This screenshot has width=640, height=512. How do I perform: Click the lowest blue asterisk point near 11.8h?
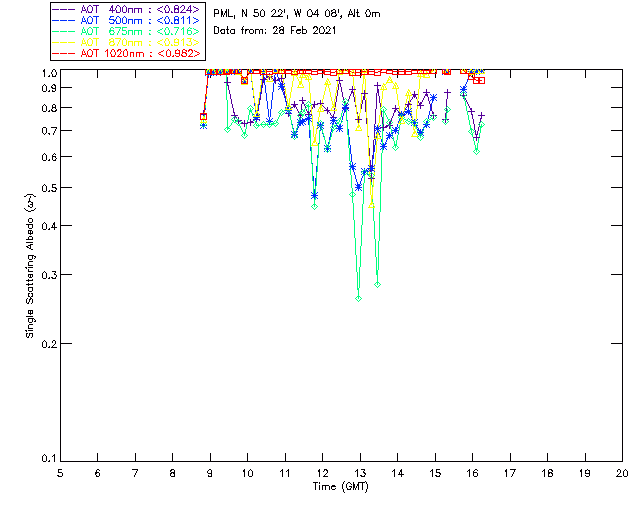(x=314, y=196)
